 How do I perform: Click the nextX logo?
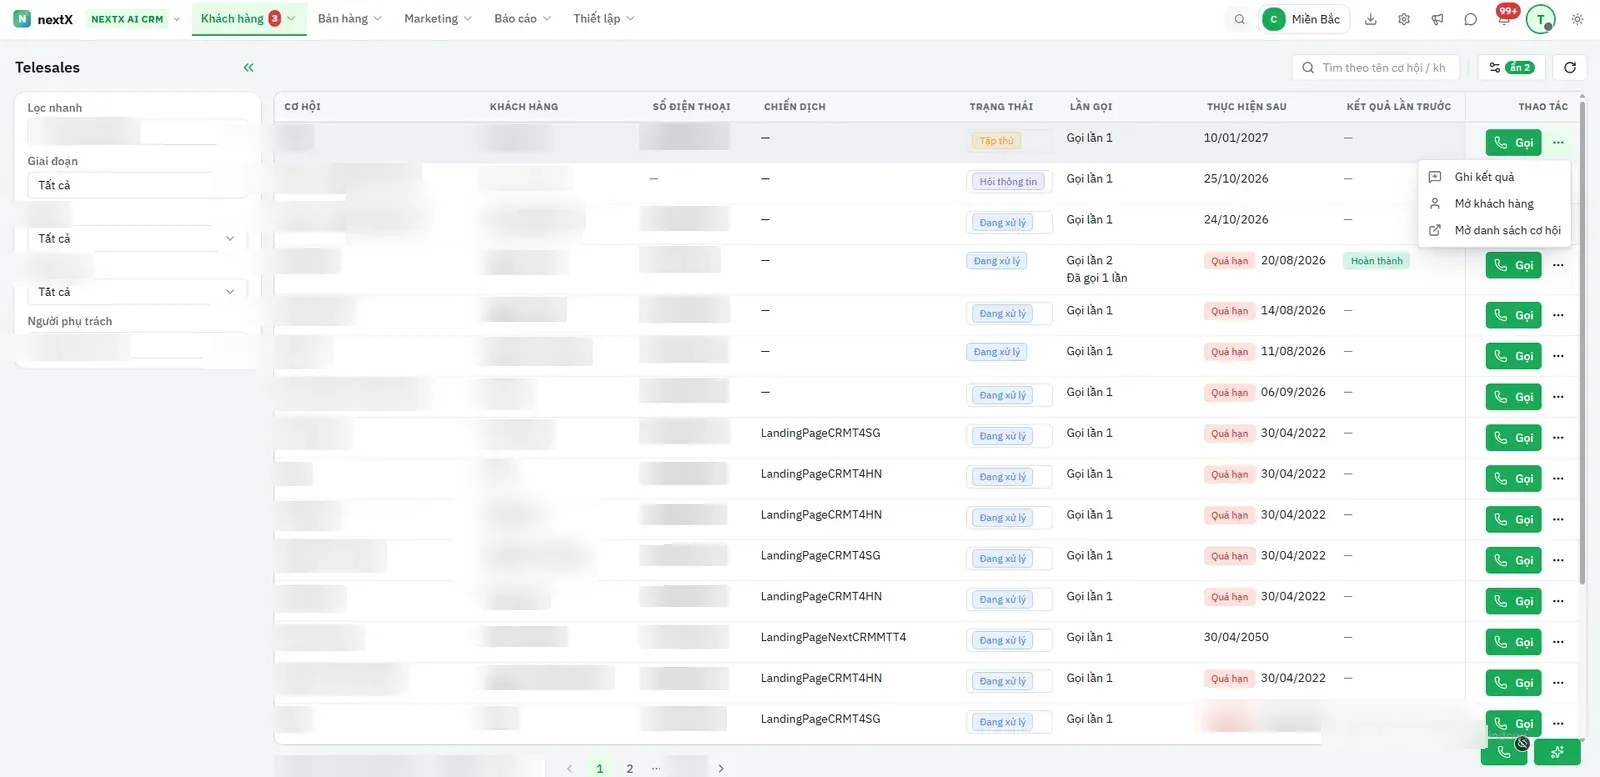click(43, 19)
